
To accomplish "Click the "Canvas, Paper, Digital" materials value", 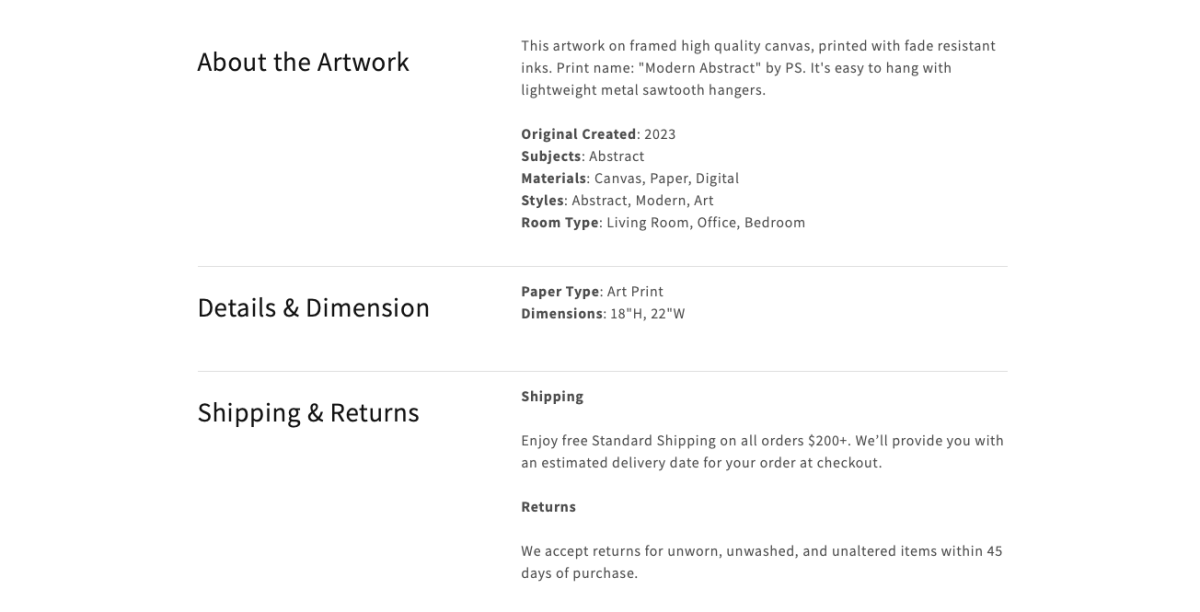I will (666, 178).
